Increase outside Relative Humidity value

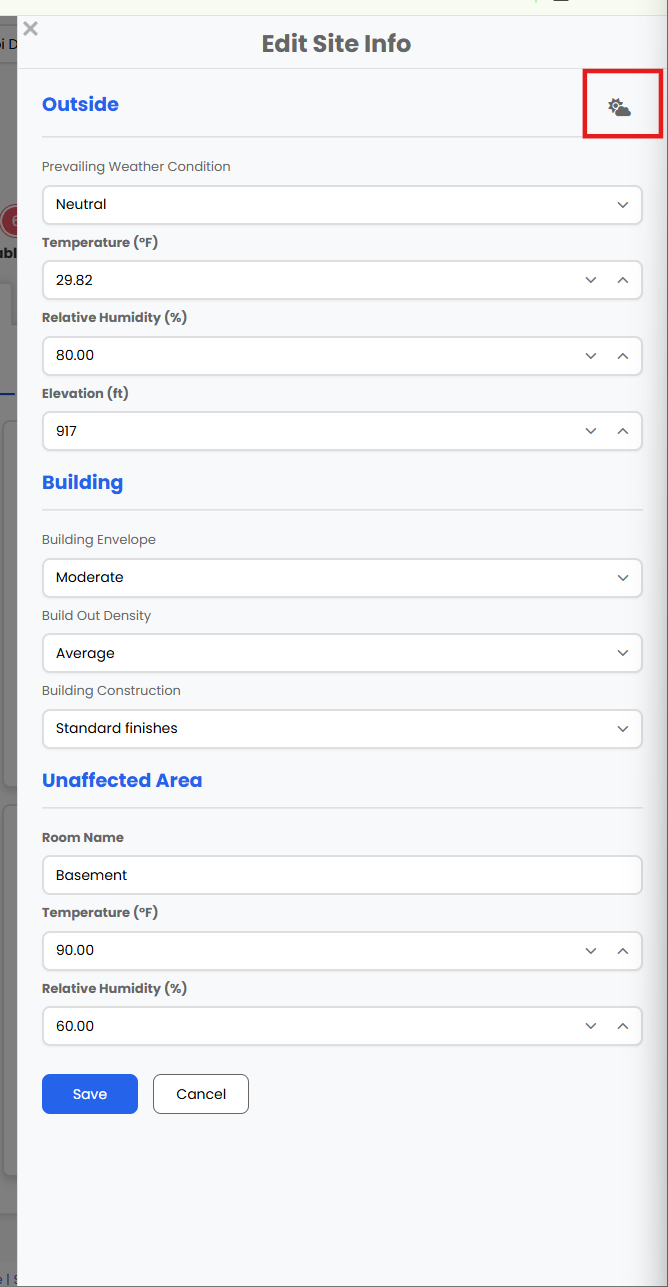click(622, 355)
